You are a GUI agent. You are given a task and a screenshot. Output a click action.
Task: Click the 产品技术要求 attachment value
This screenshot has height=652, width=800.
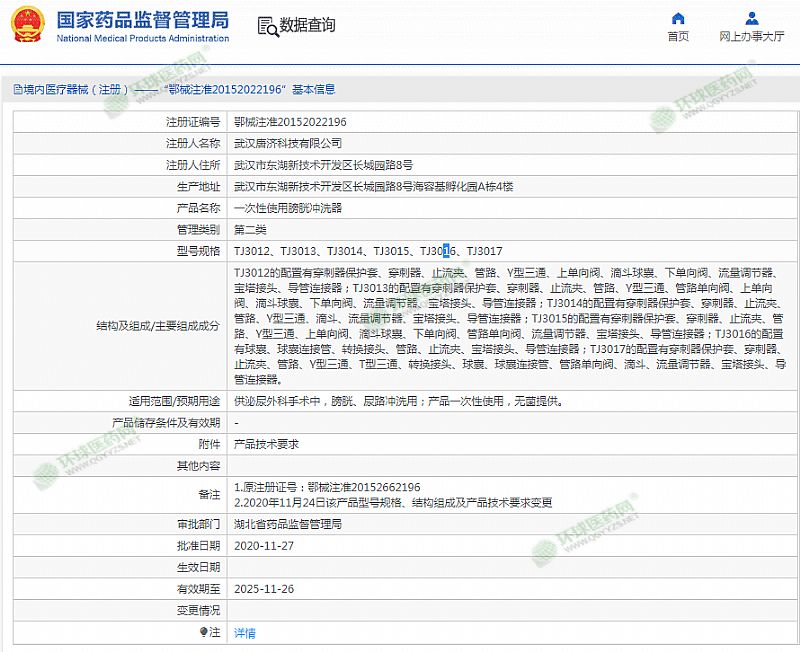266,443
